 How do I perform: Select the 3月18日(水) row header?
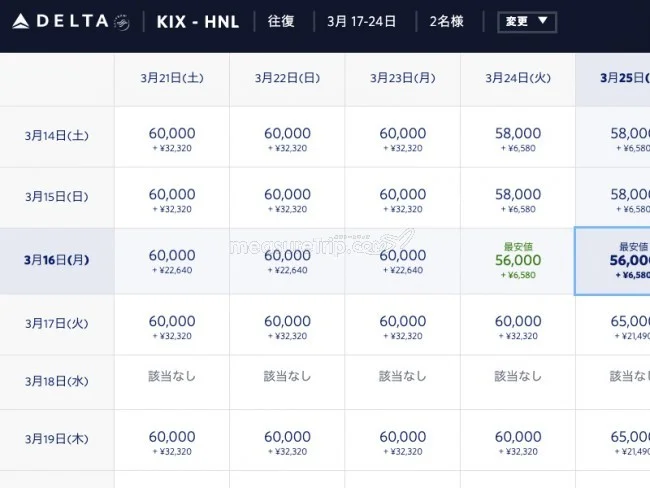(57, 383)
